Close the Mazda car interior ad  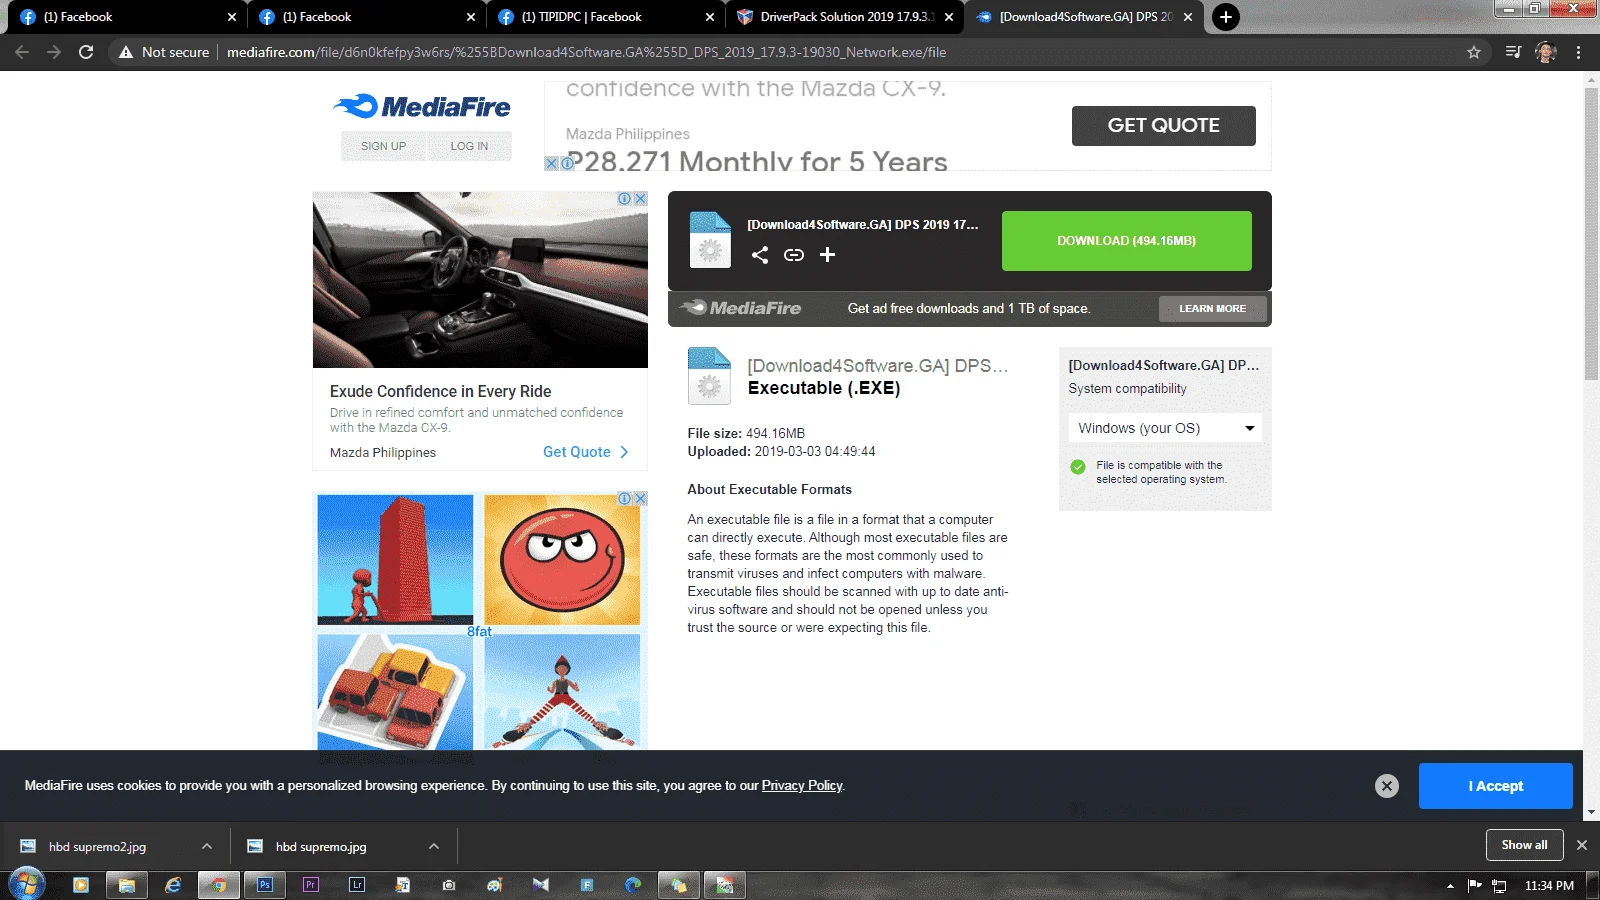click(x=641, y=199)
